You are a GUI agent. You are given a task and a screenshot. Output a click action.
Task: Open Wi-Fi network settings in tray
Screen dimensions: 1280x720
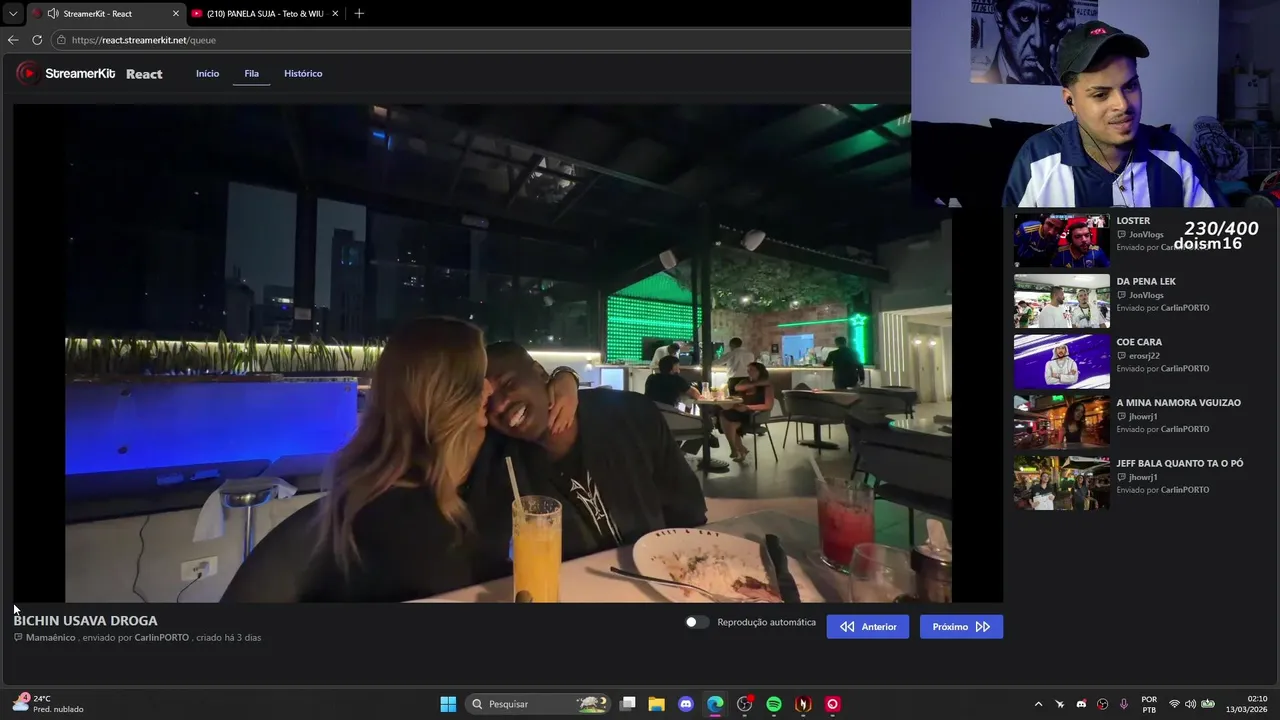pyautogui.click(x=1175, y=704)
